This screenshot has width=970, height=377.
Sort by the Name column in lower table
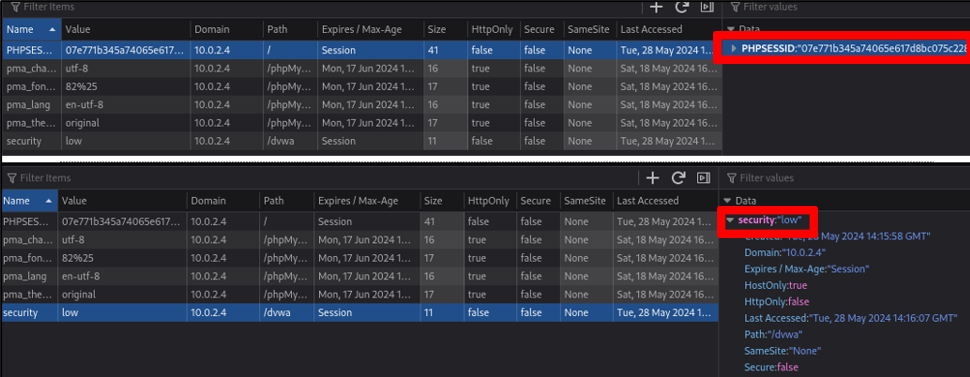click(x=30, y=201)
